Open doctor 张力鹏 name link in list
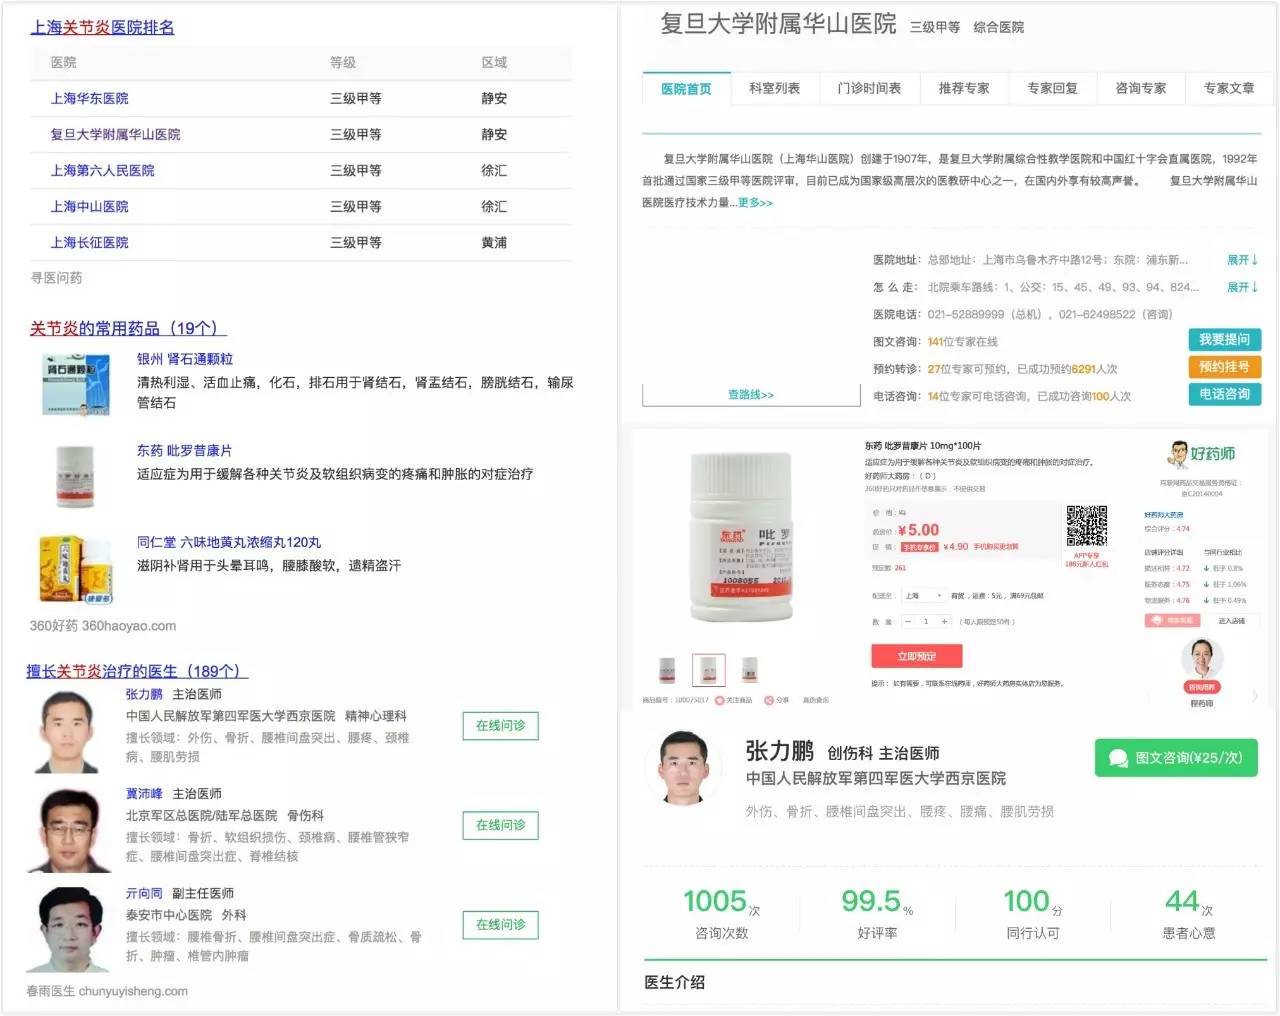The width and height of the screenshot is (1280, 1016). (x=144, y=695)
